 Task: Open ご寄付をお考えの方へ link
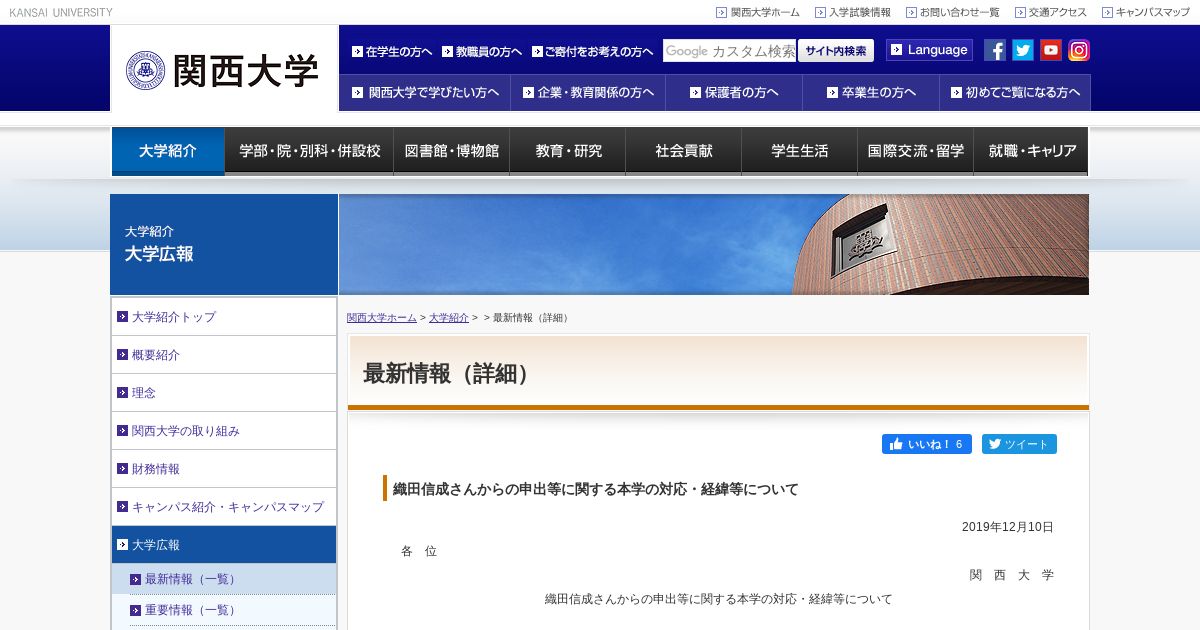[593, 51]
